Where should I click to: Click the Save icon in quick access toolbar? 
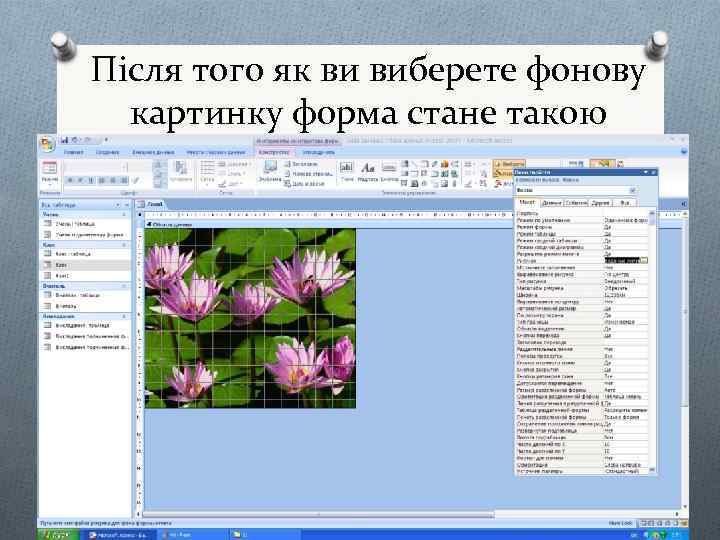(x=65, y=140)
